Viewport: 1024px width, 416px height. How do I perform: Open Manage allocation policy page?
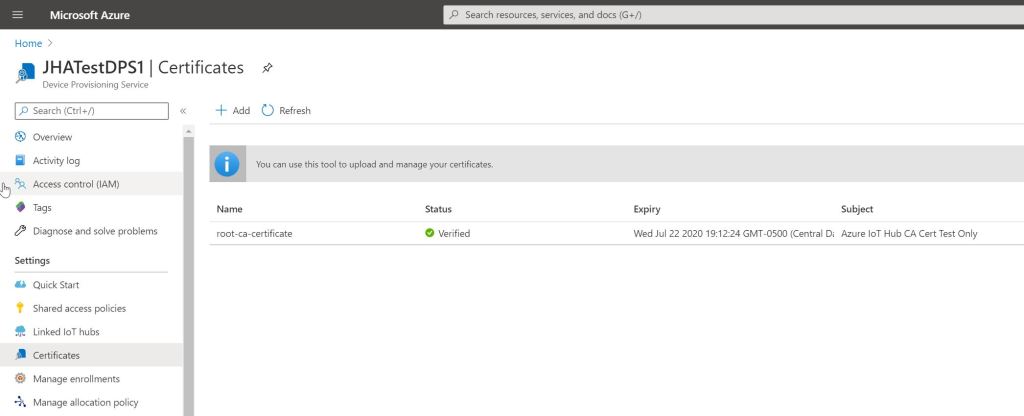tap(85, 403)
